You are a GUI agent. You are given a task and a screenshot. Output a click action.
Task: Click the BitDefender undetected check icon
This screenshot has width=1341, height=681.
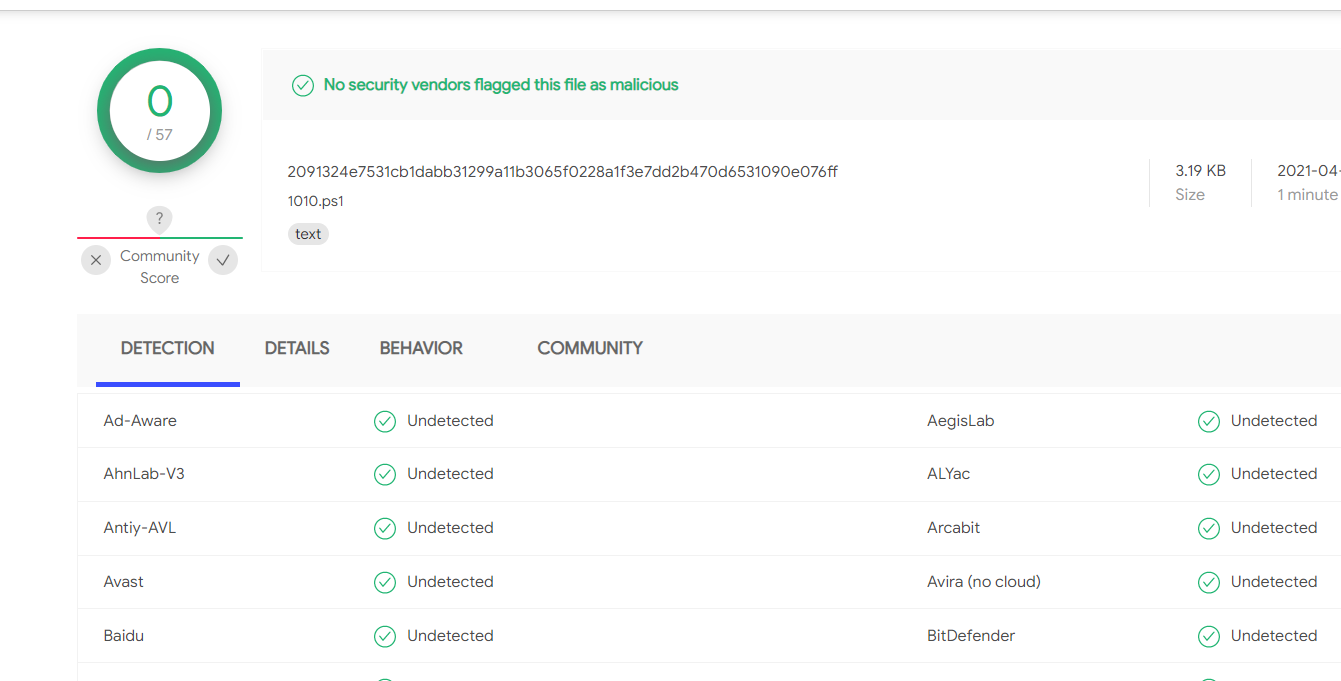(1209, 636)
